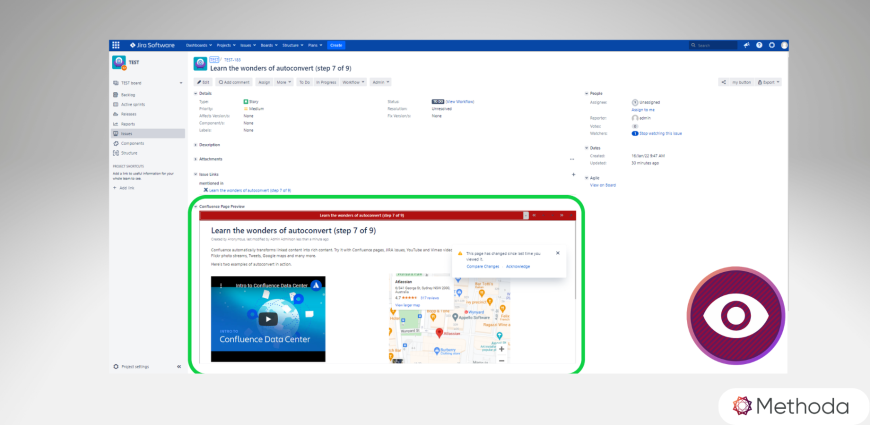Open the More actions dropdown
Screen dimensions: 870x425
coord(283,82)
